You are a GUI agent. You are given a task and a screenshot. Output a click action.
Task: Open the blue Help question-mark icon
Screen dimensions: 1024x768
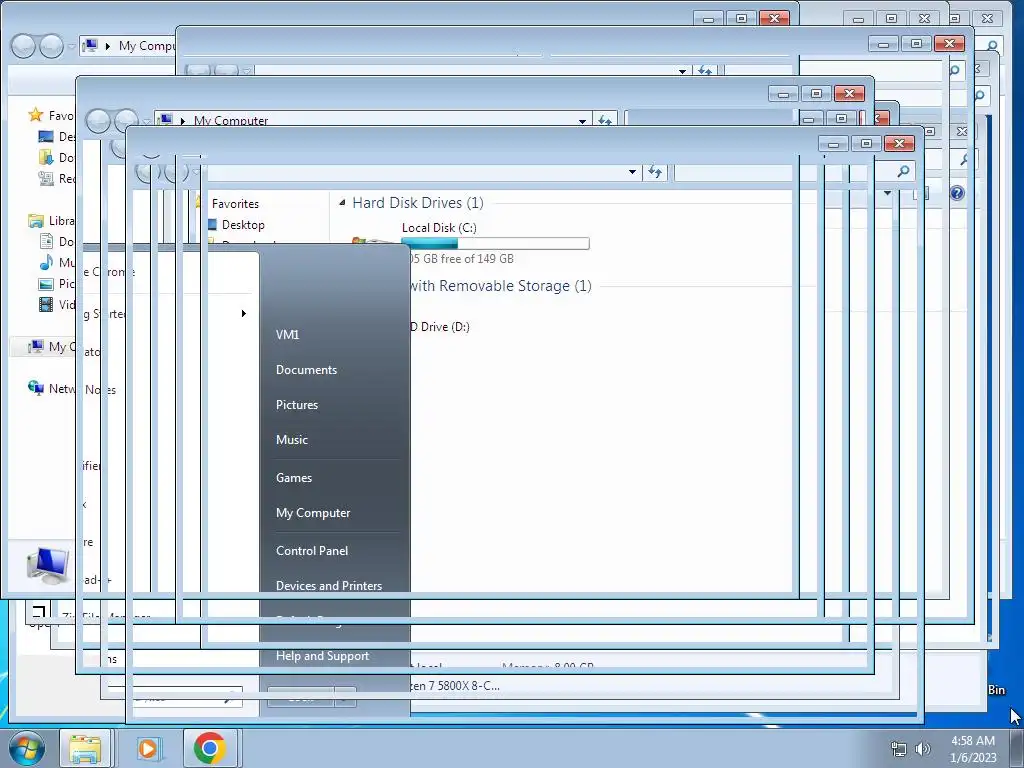pos(957,193)
